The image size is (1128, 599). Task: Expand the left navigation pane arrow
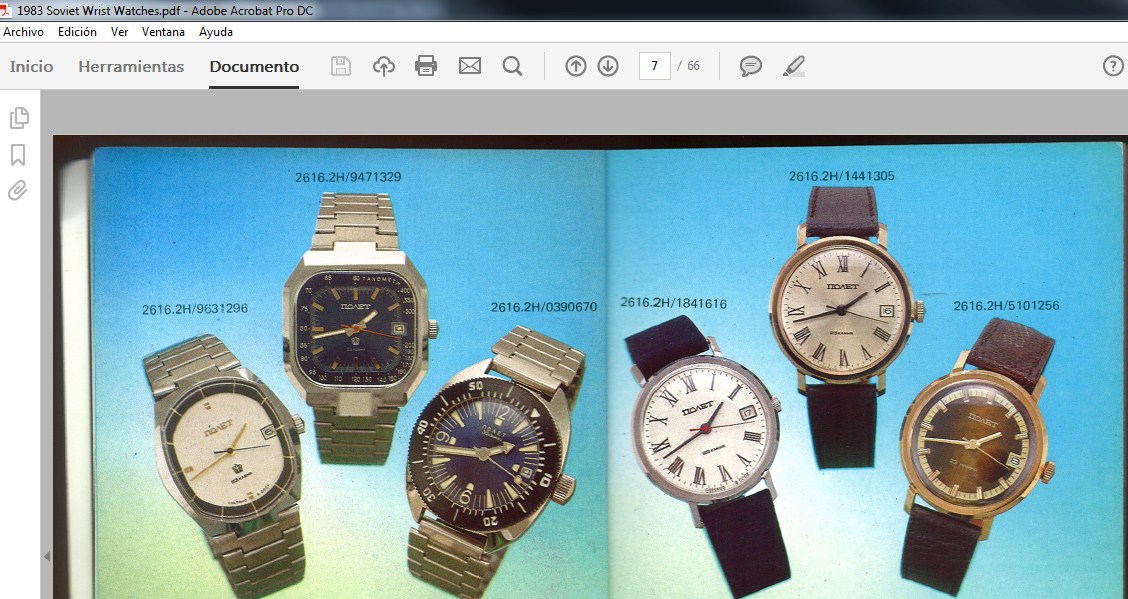[47, 556]
